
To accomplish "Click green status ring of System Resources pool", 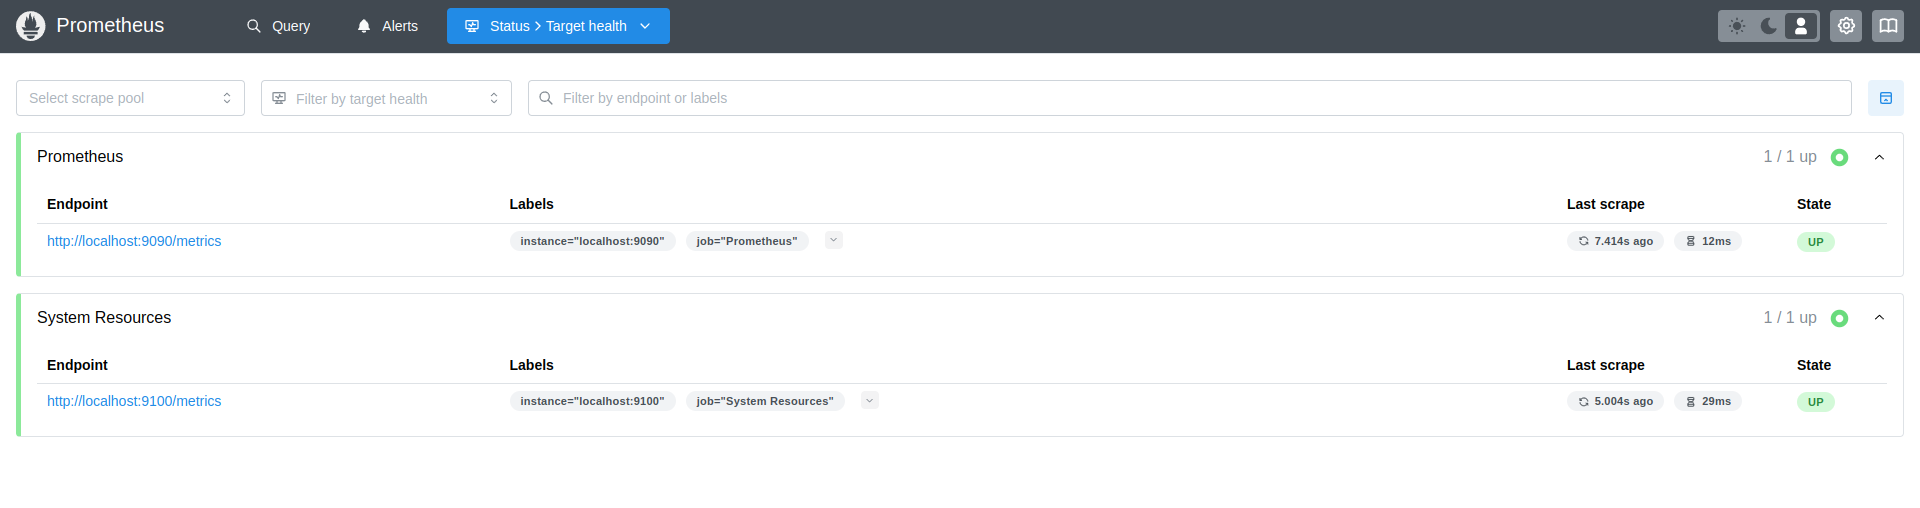I will click(1839, 318).
